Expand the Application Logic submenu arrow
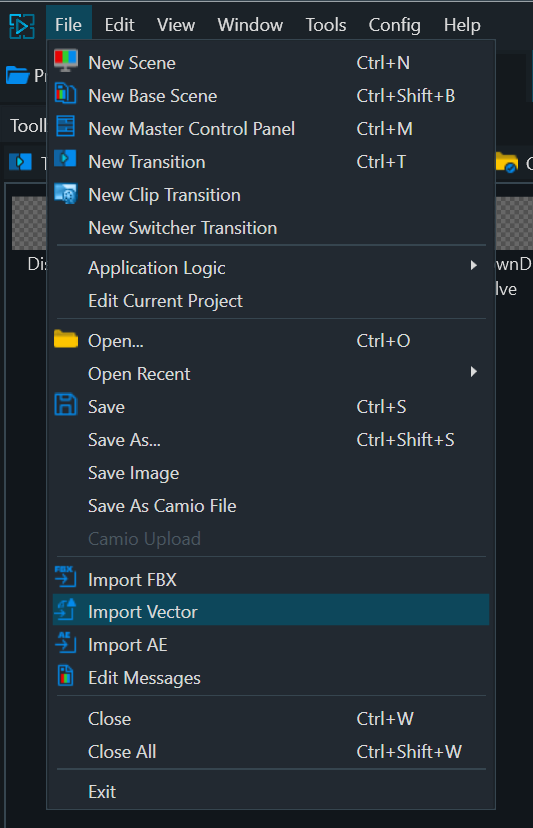 (474, 265)
